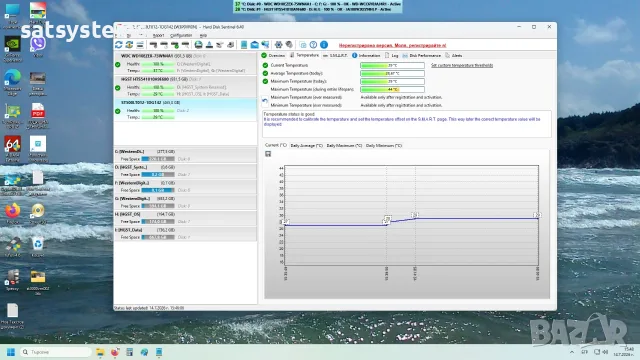Click the current temperature progress bar

(x=392, y=65)
